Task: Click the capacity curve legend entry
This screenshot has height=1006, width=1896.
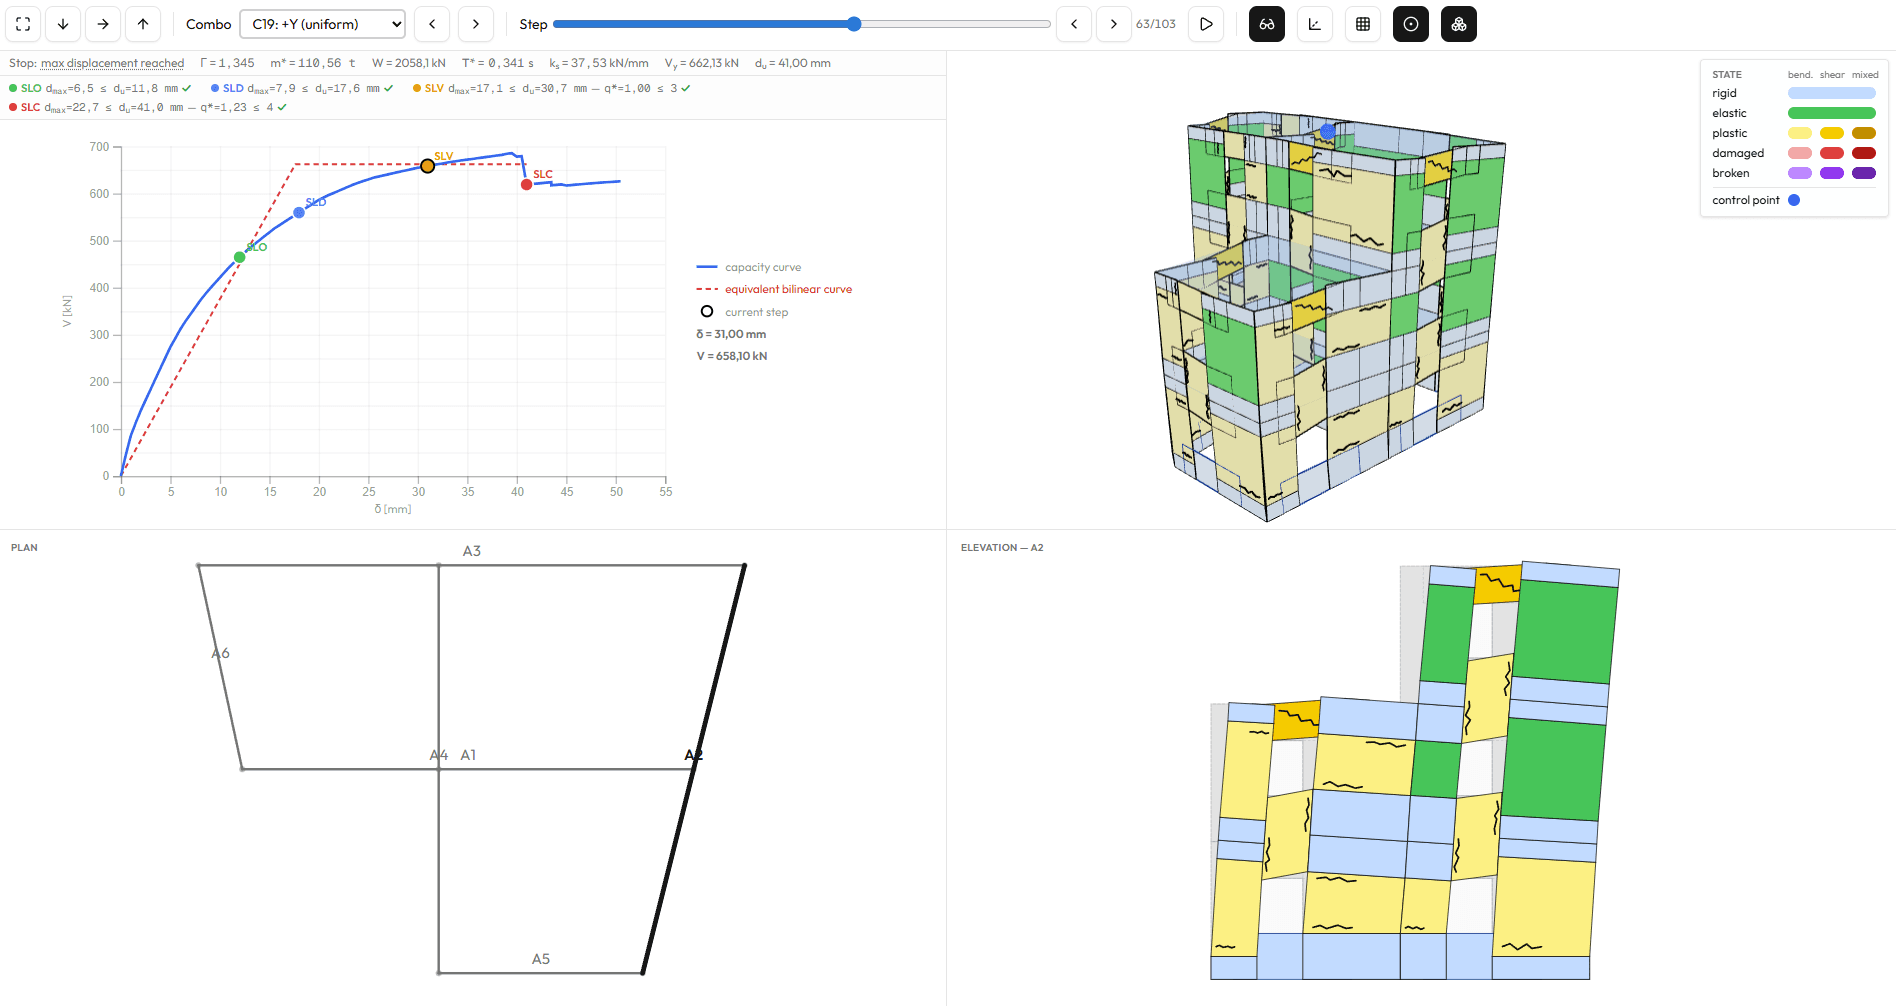Action: click(x=749, y=267)
